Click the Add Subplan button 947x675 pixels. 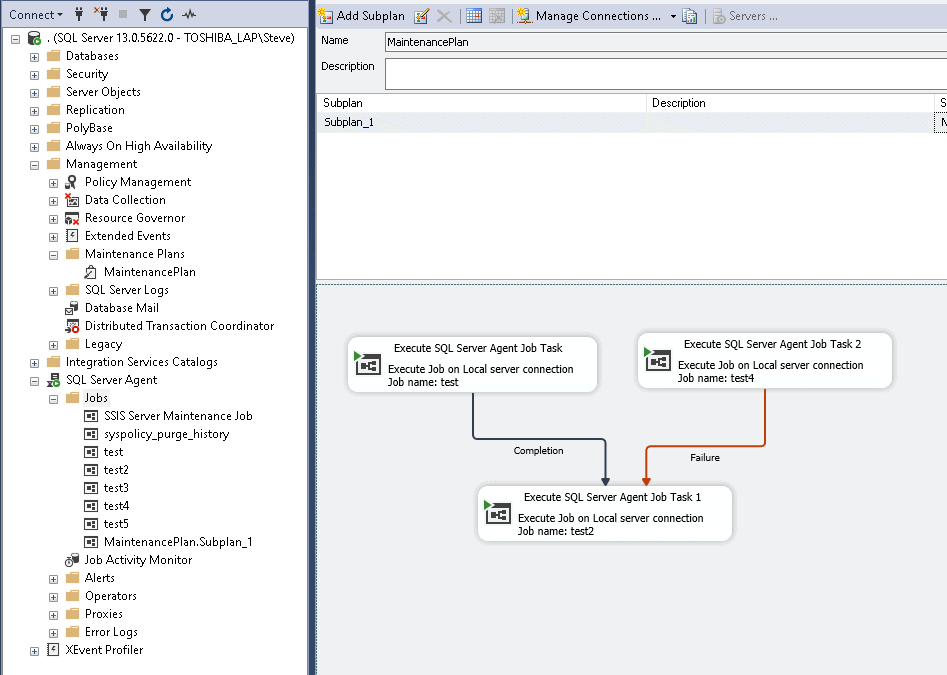tap(362, 16)
